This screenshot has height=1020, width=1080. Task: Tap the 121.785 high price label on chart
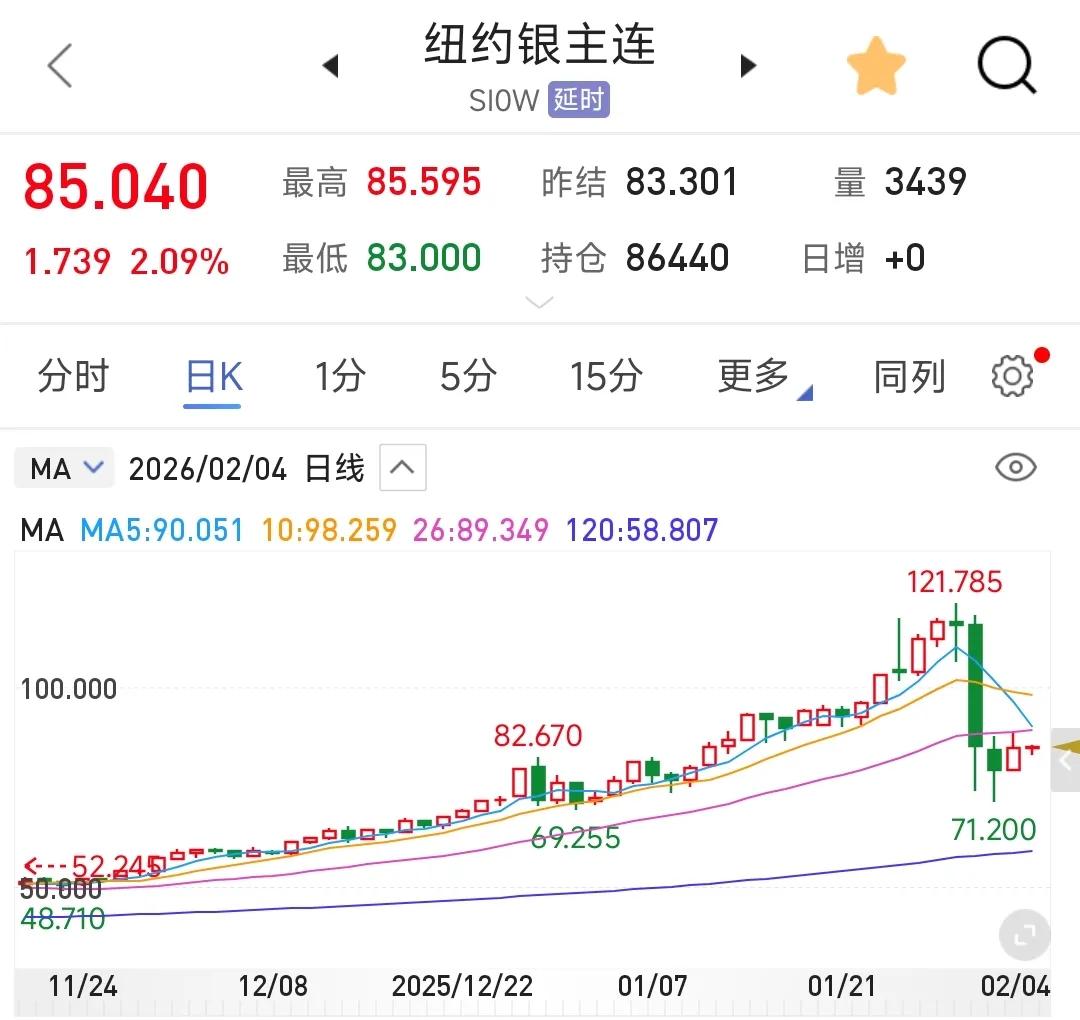954,581
